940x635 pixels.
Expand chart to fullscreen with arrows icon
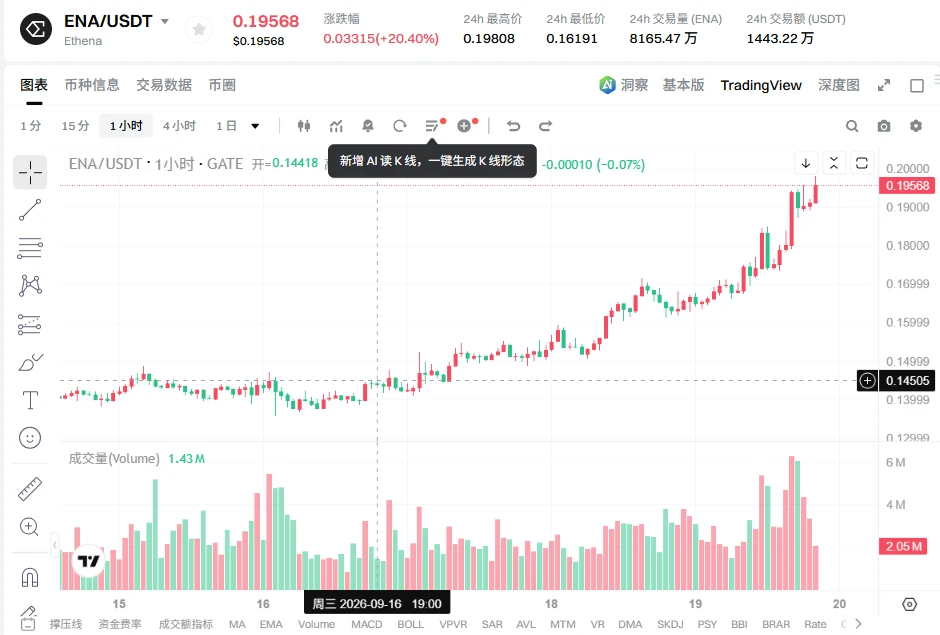pyautogui.click(x=884, y=86)
